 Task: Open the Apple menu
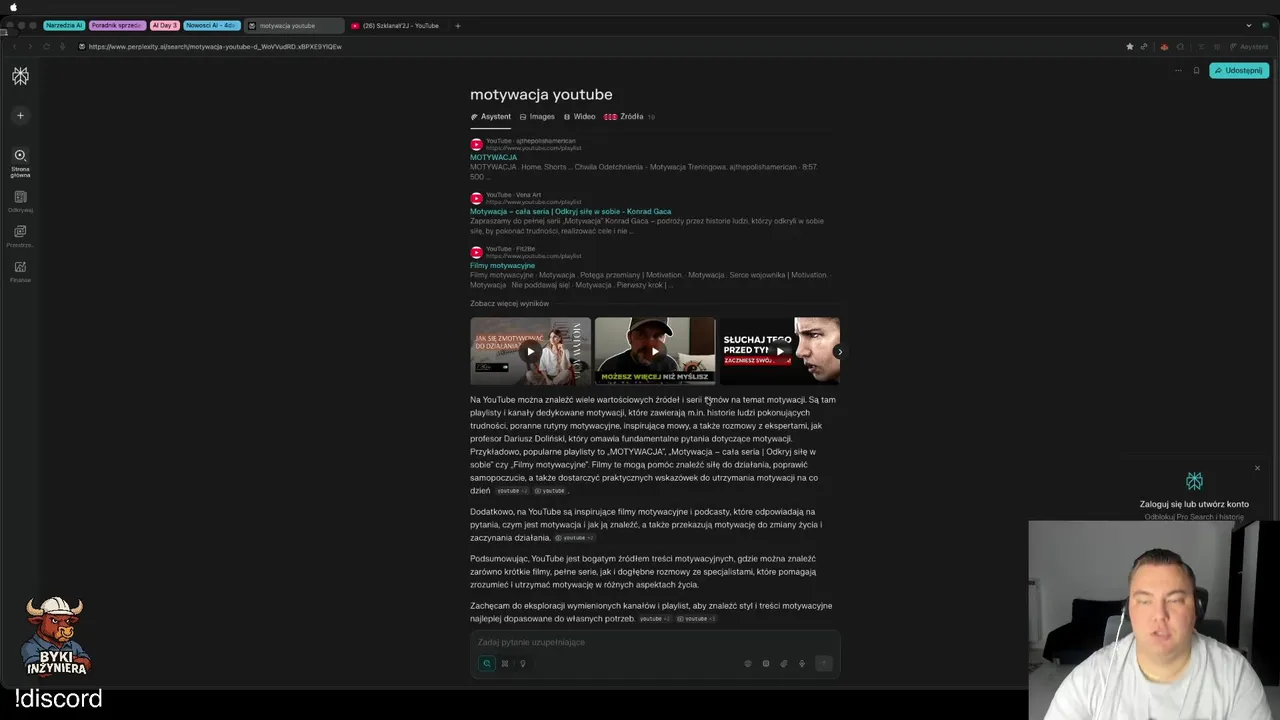13,7
